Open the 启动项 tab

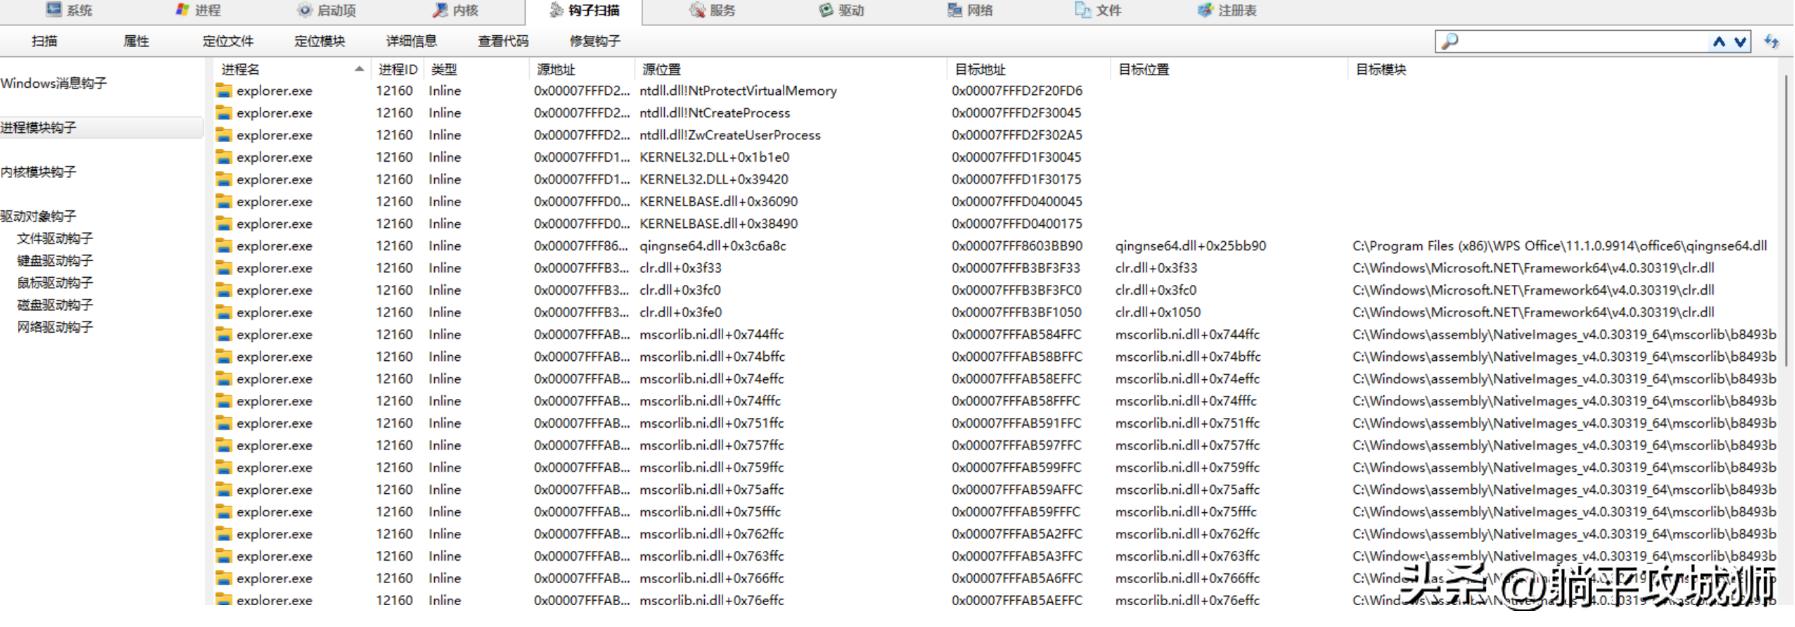tap(326, 10)
